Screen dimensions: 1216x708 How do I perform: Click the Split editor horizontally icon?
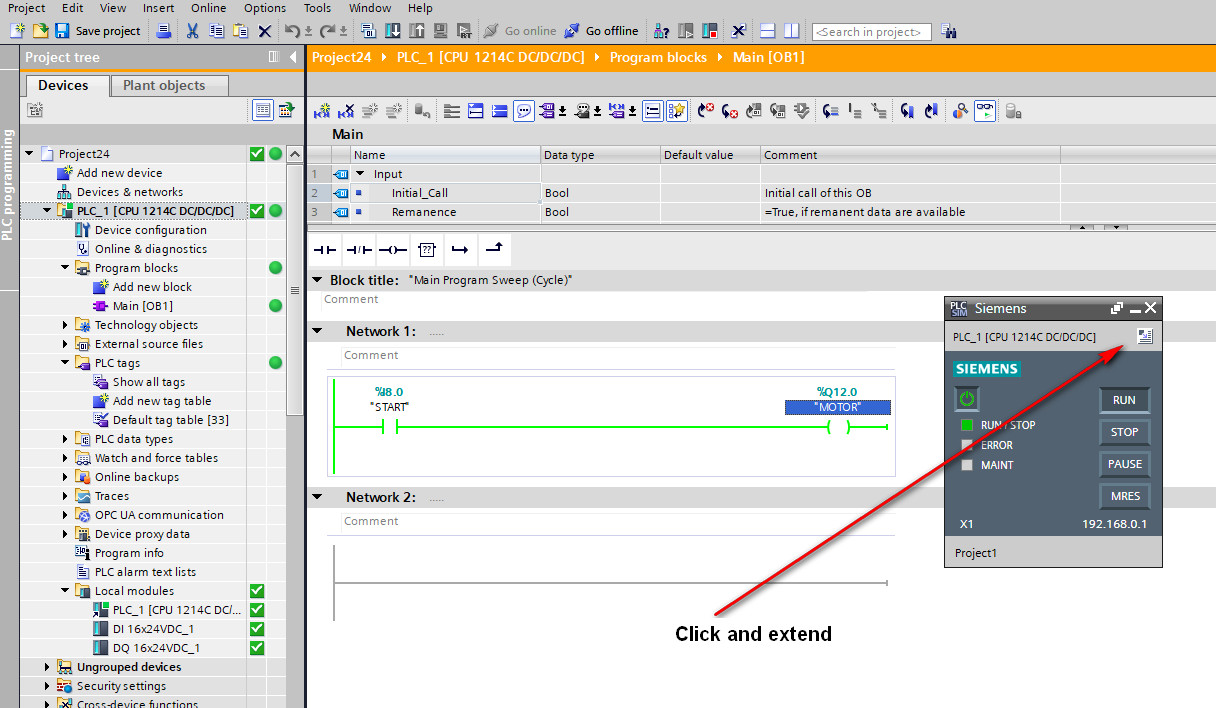click(768, 31)
